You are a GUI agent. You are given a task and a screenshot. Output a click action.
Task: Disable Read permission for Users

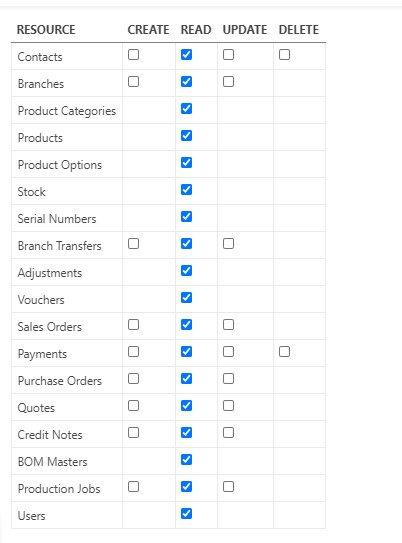186,514
